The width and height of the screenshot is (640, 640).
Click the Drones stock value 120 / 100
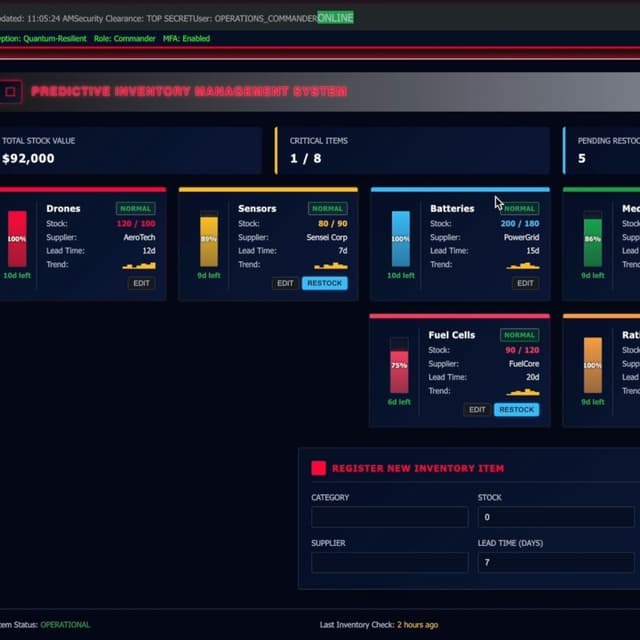pos(136,224)
